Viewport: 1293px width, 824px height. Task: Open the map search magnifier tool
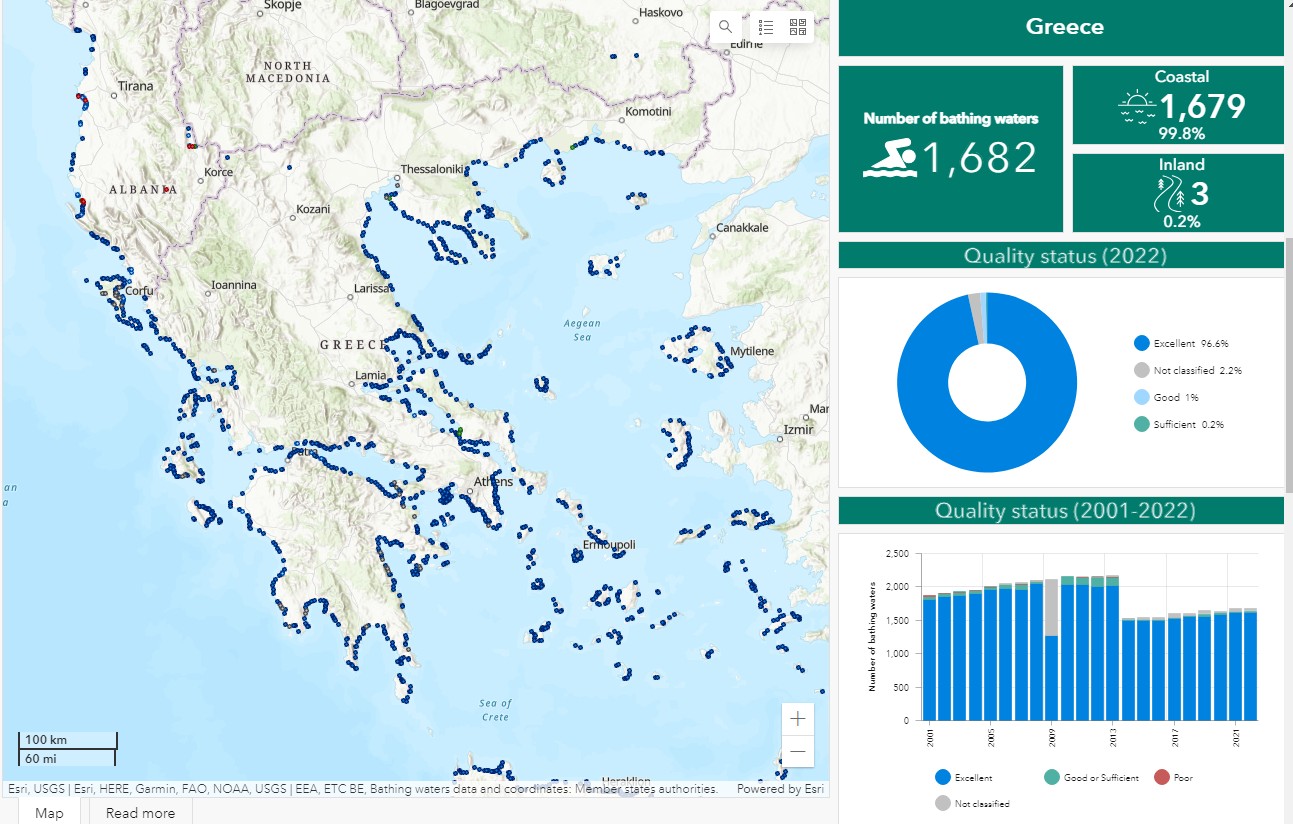pos(726,27)
